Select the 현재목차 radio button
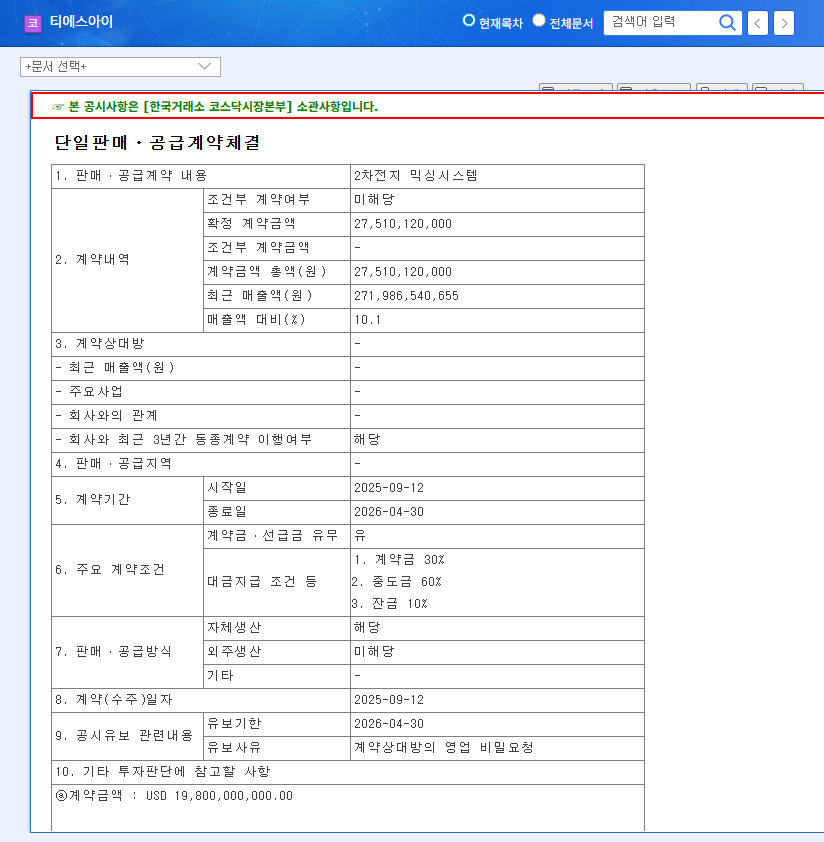 coord(468,20)
